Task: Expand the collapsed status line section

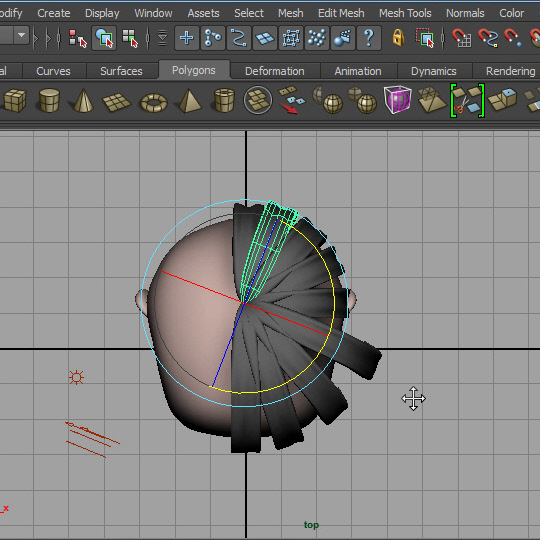Action: pyautogui.click(x=35, y=38)
